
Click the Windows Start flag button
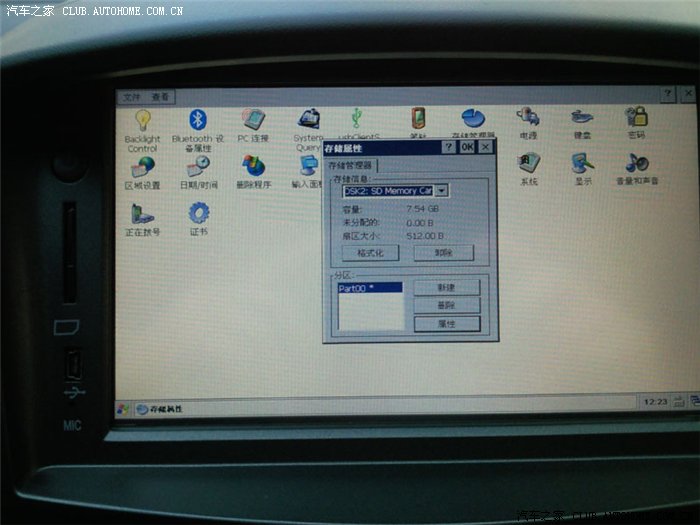tap(124, 409)
